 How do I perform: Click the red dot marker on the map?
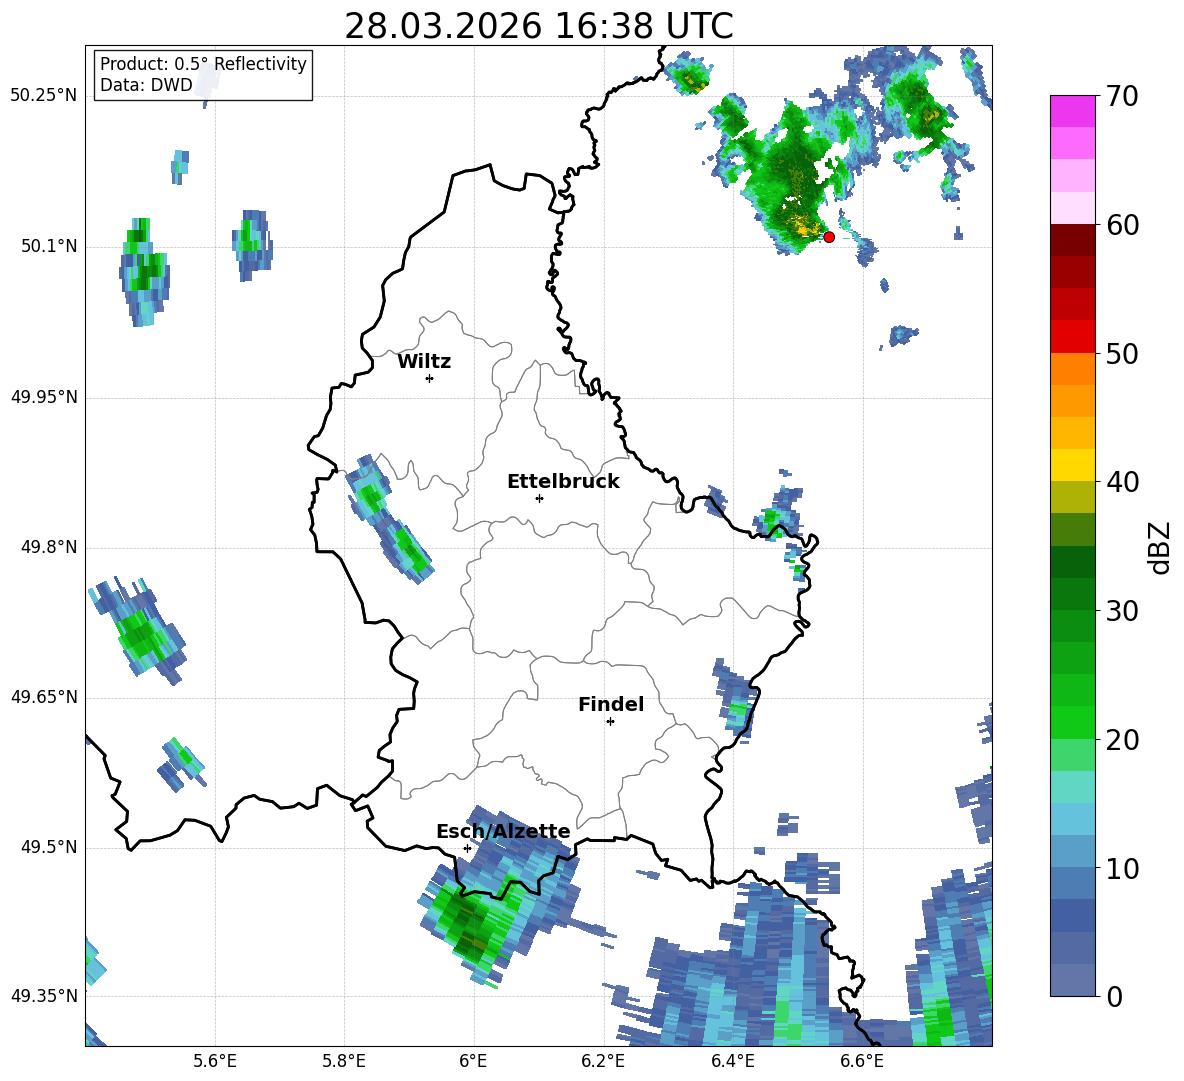[828, 236]
